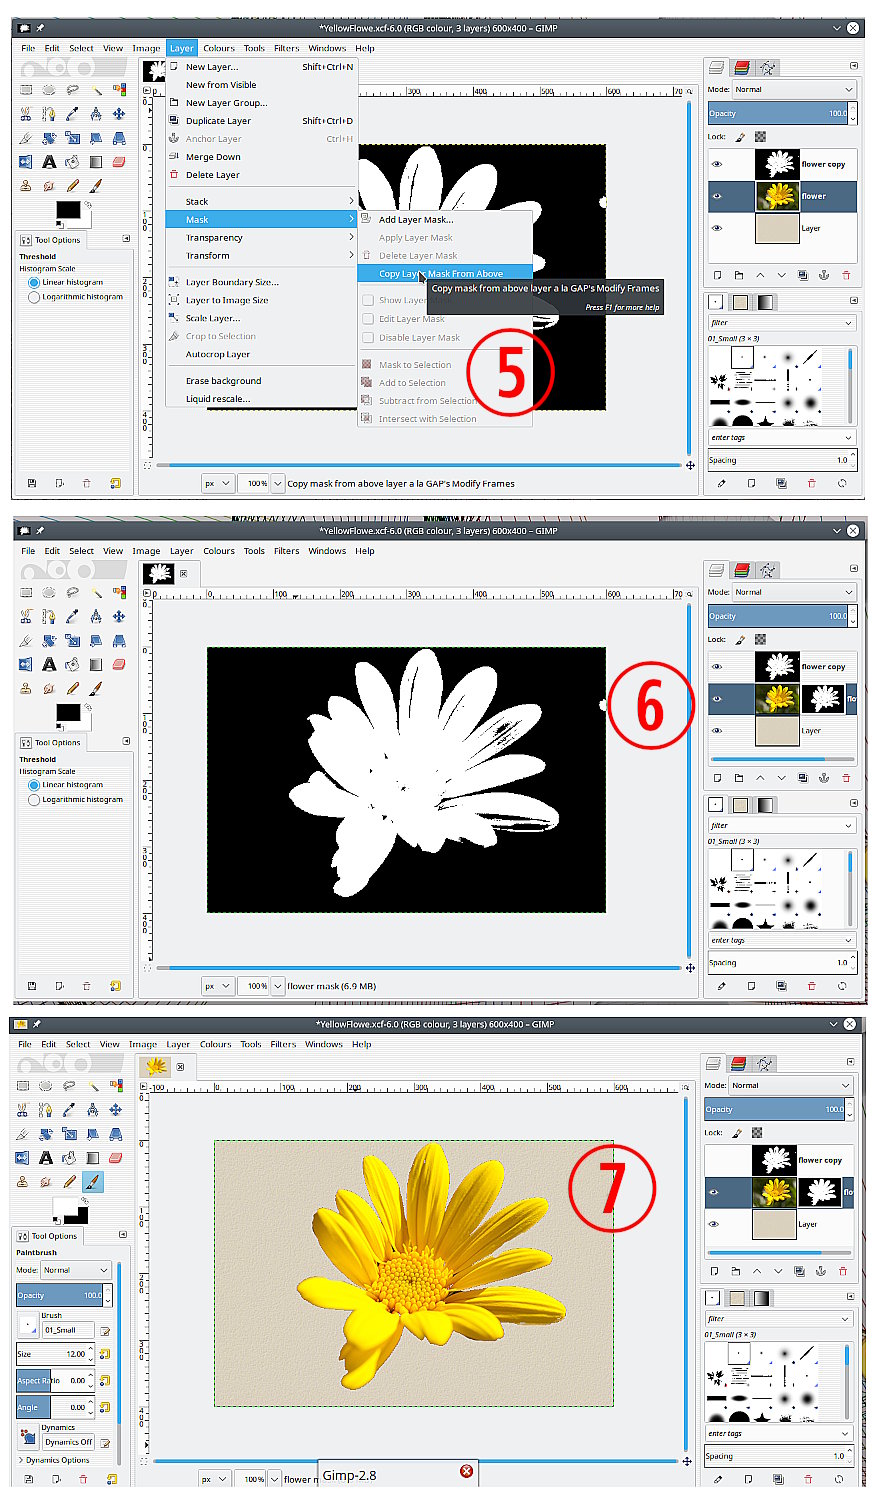This screenshot has height=1500, width=891.
Task: Choose 'Copy Layer Mask From Above' menu entry
Action: coord(445,274)
